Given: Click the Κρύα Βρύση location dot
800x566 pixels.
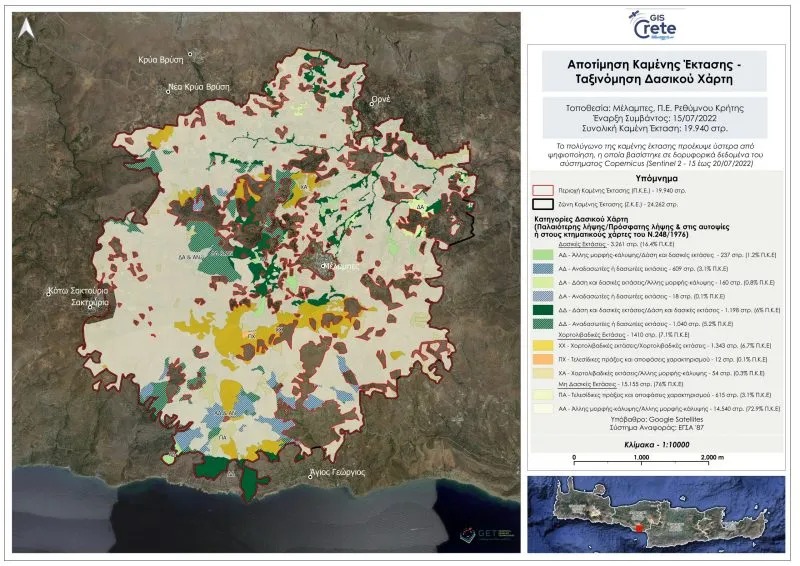Looking at the screenshot, I should click(x=190, y=53).
